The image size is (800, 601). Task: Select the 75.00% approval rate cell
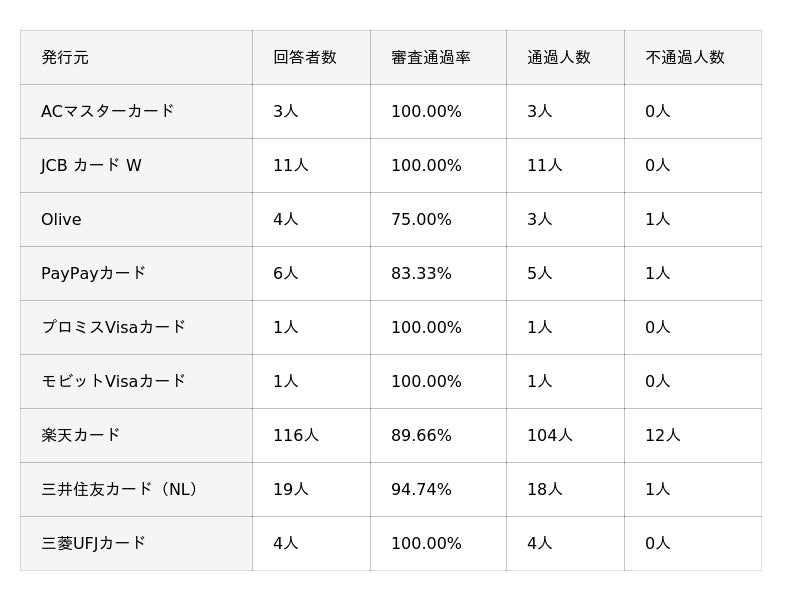coord(421,220)
